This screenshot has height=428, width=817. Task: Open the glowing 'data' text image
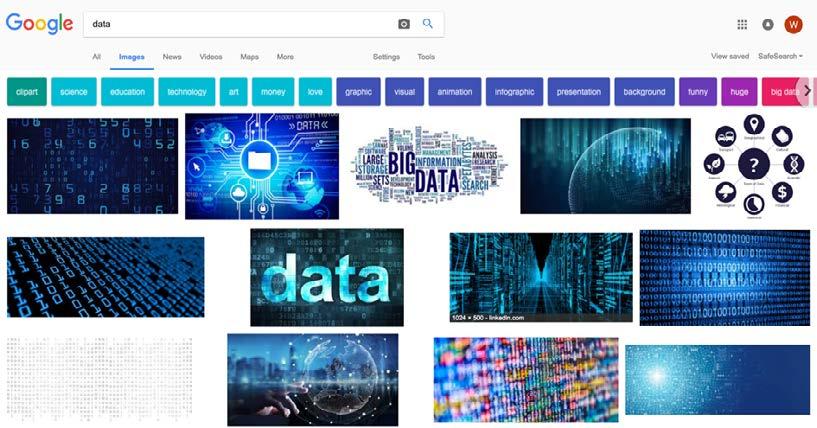coord(327,277)
